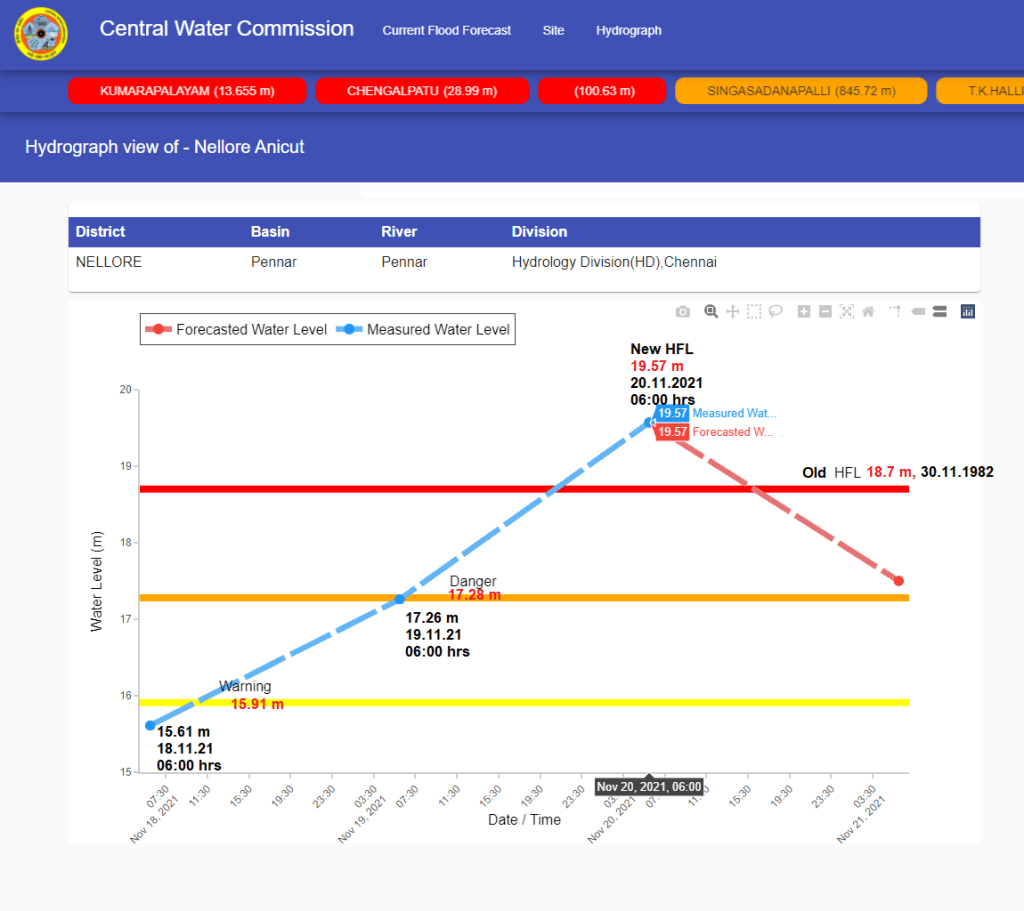
Task: Download the plot as PNG with camera icon
Action: [x=683, y=312]
